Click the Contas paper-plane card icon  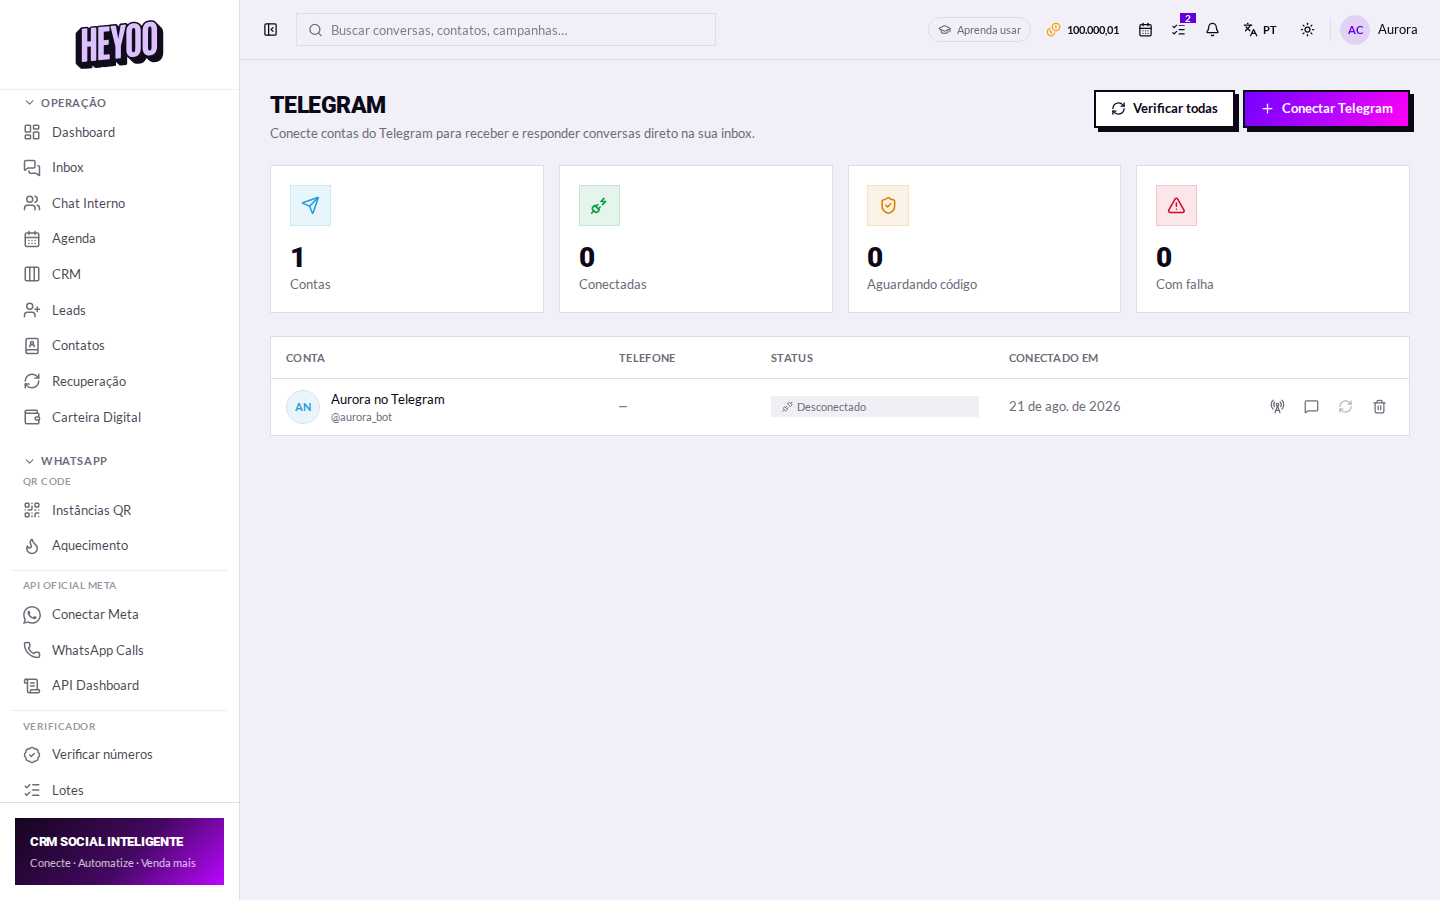click(x=310, y=205)
